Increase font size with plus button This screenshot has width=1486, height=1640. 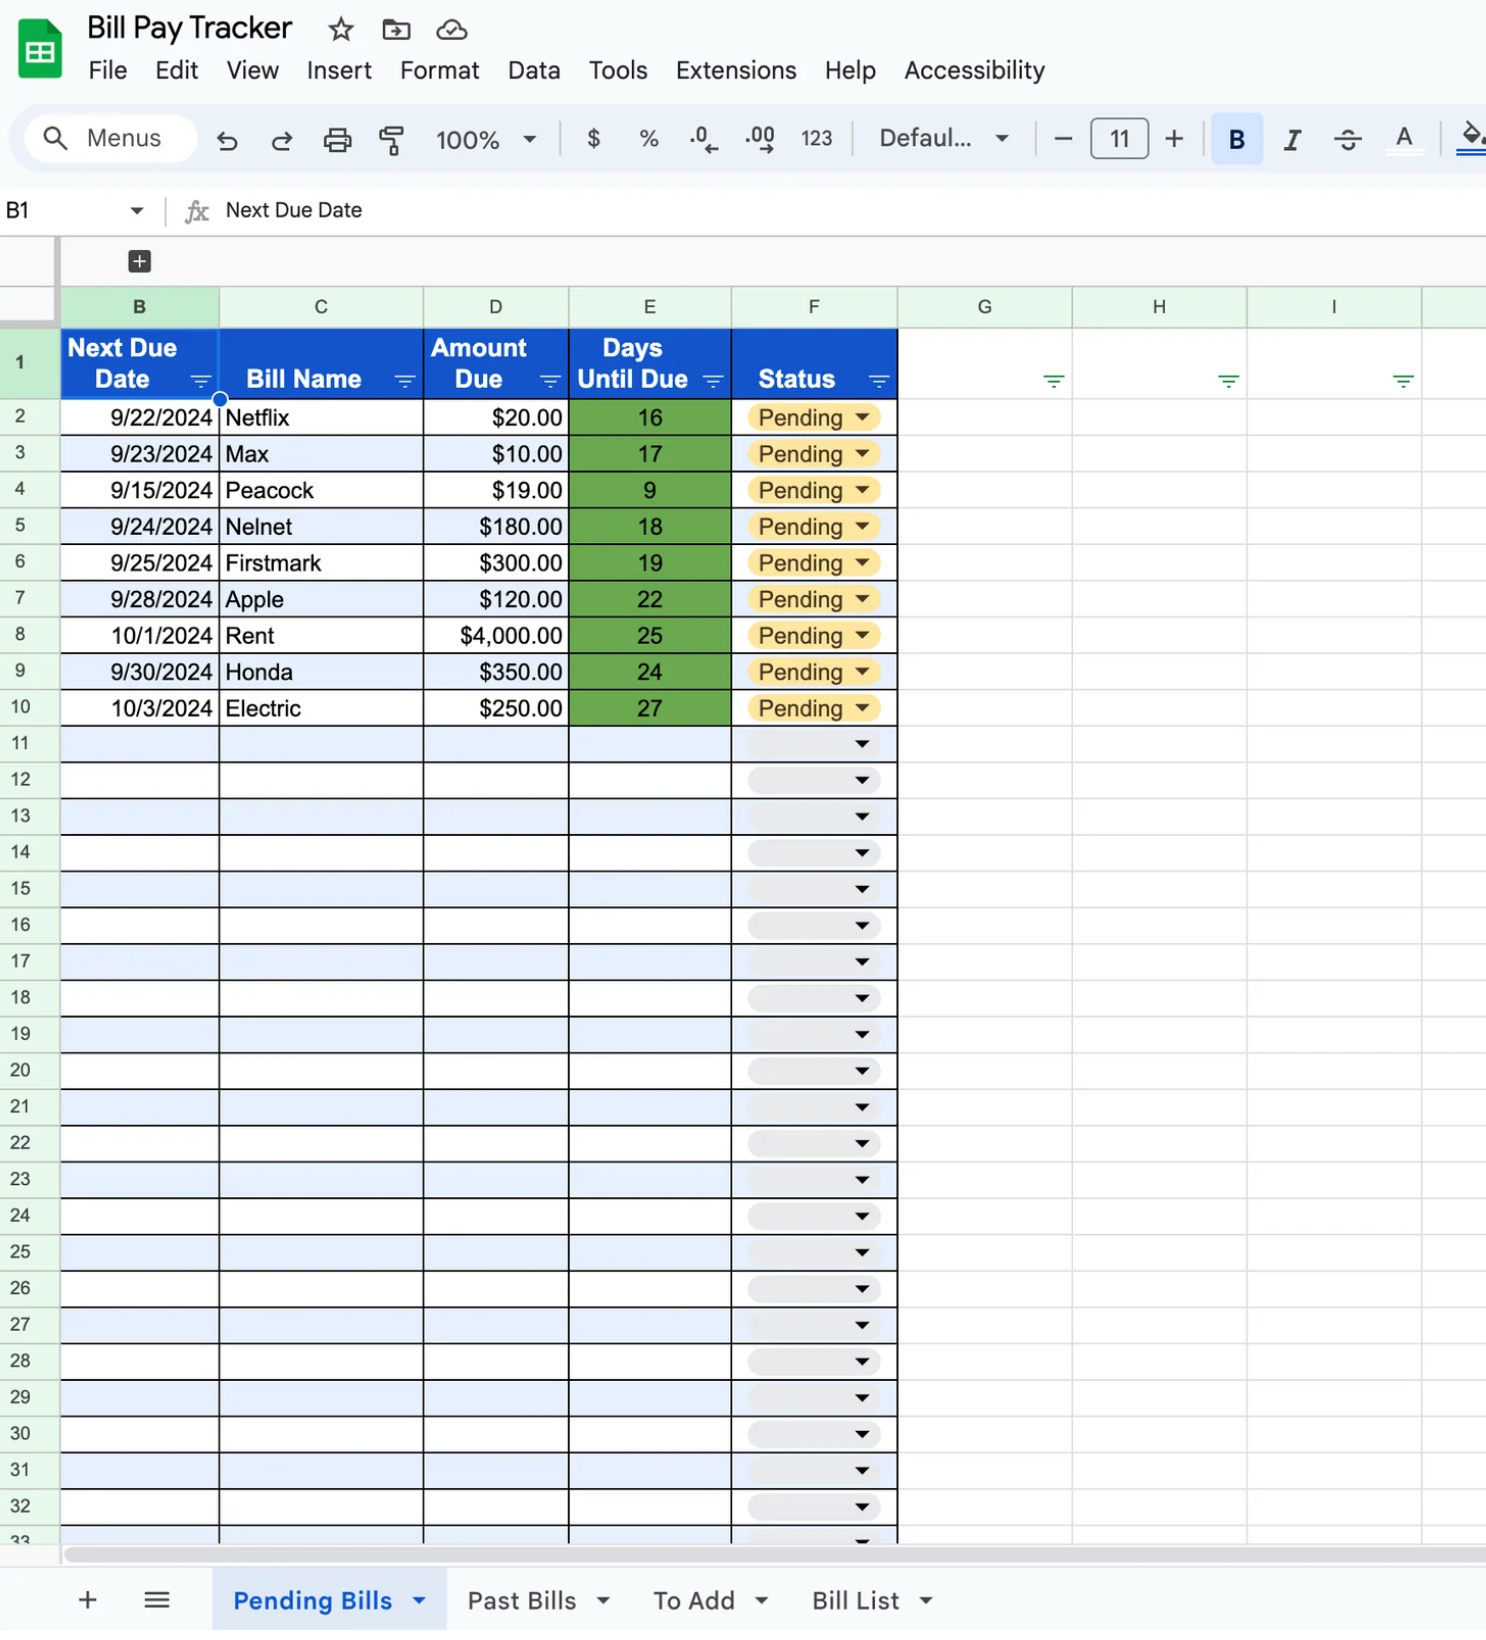[x=1174, y=139]
